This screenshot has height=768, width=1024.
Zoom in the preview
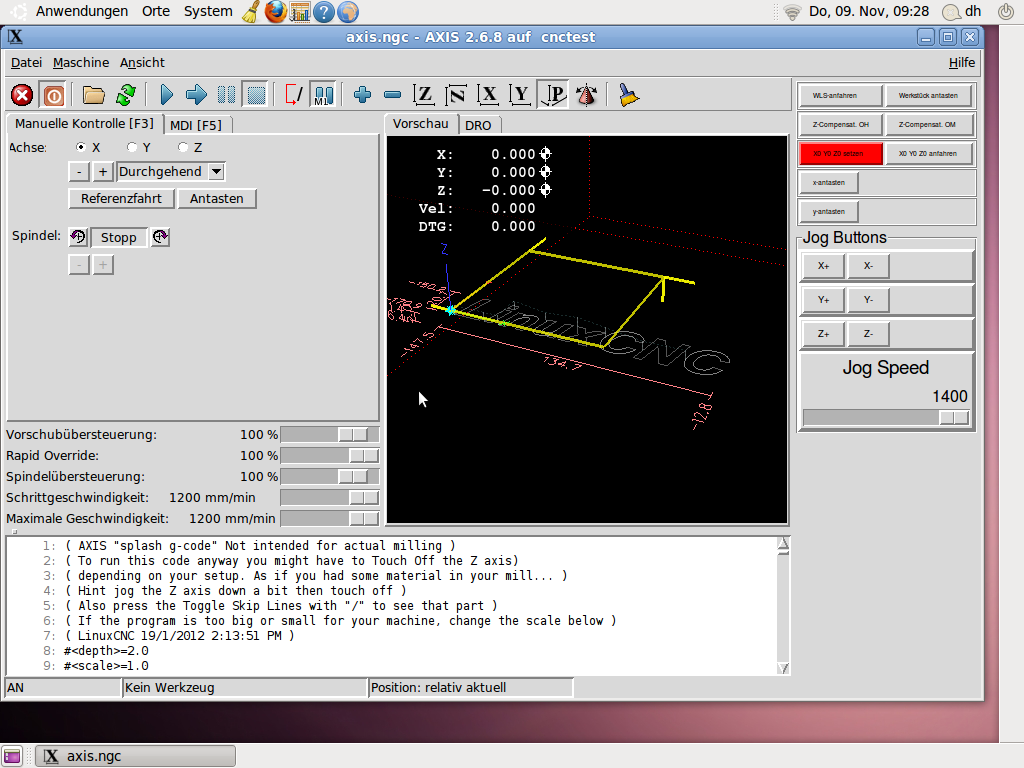click(362, 95)
